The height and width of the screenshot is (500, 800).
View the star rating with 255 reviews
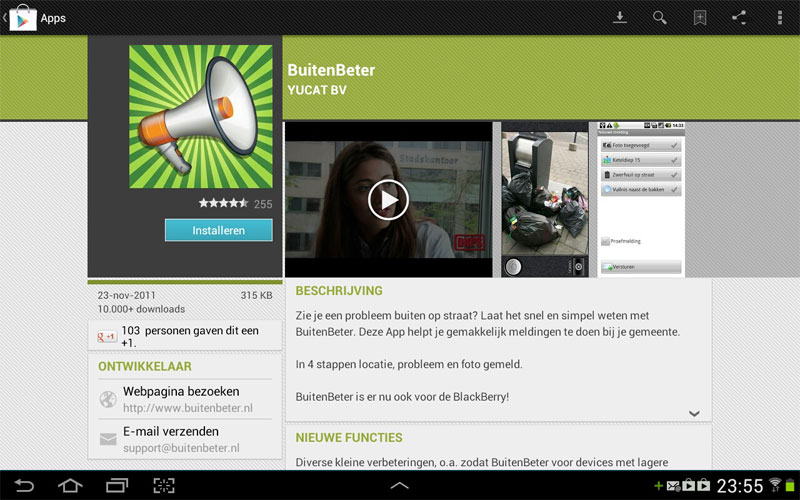pos(235,204)
